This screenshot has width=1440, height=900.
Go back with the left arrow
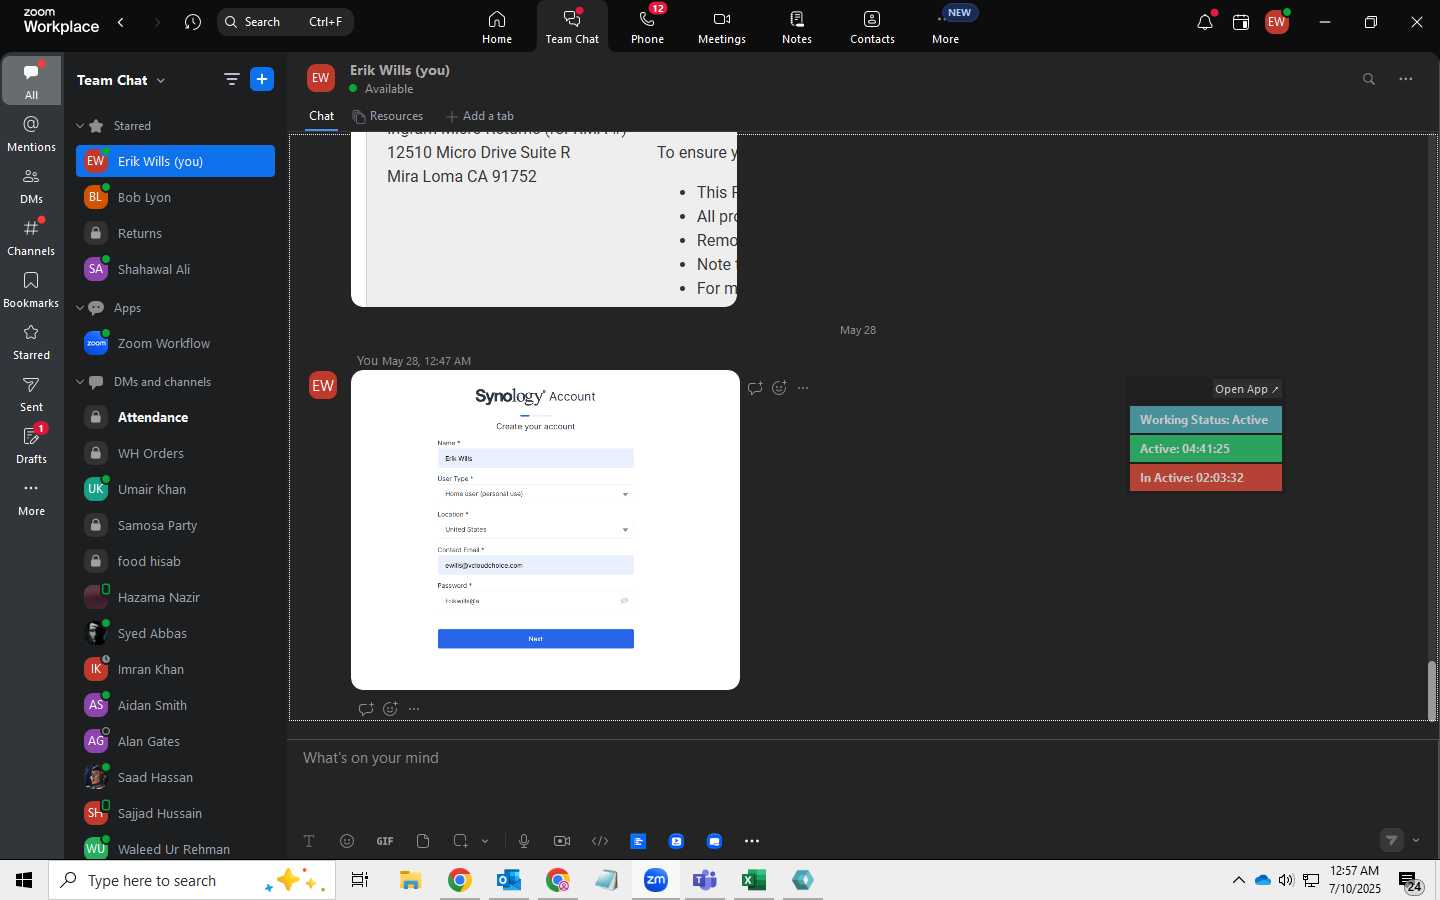tap(121, 22)
